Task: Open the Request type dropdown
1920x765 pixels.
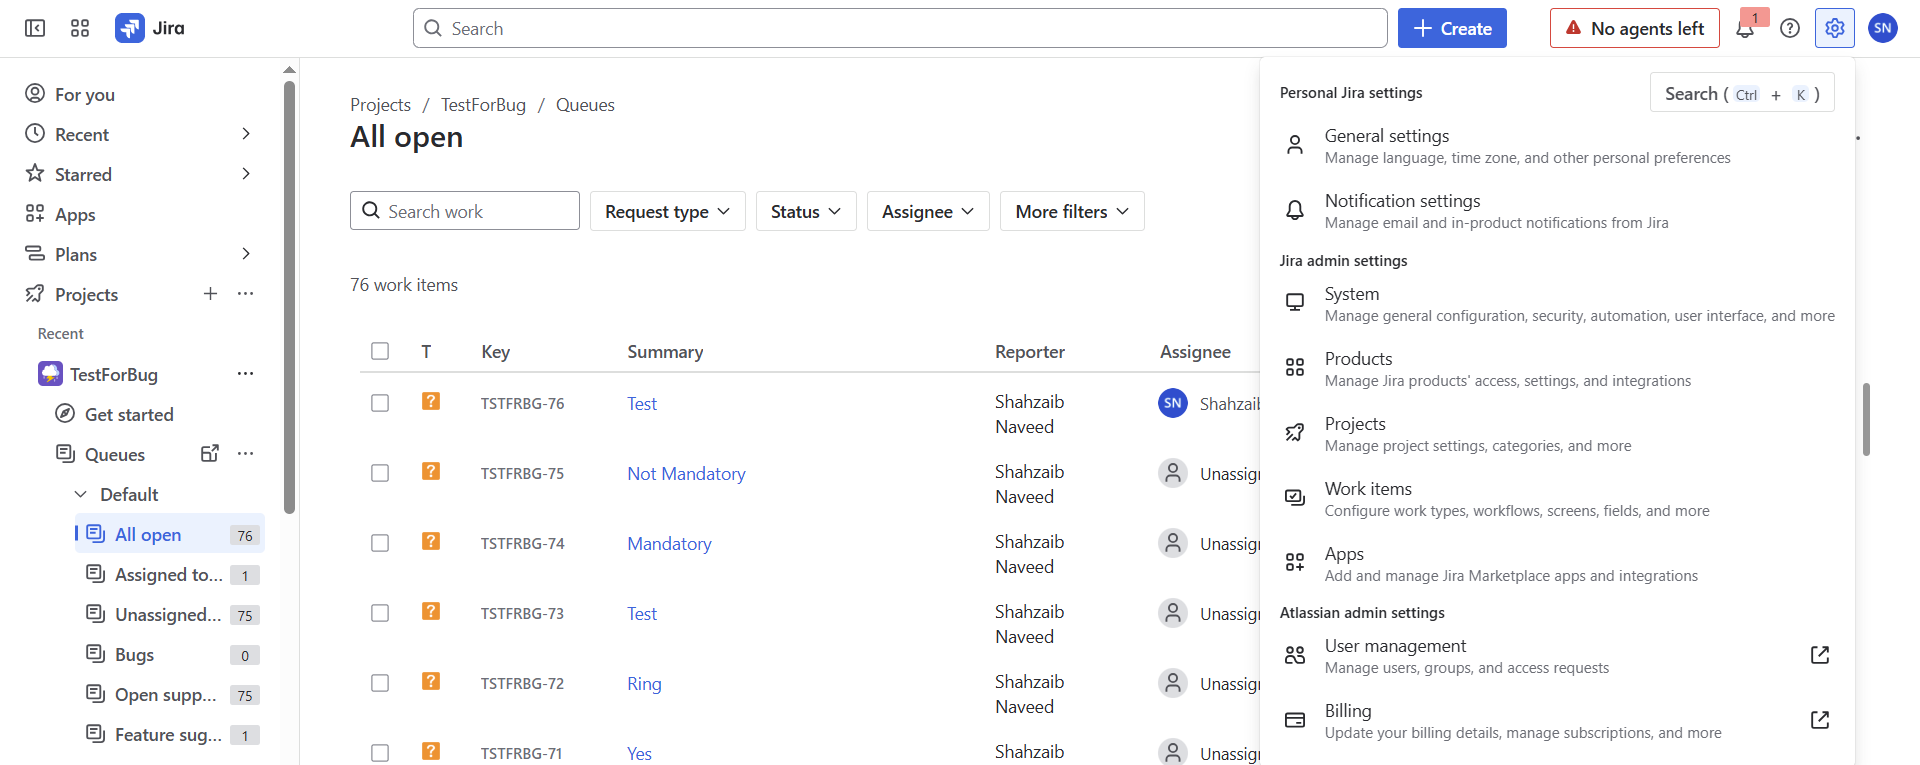Action: (667, 211)
